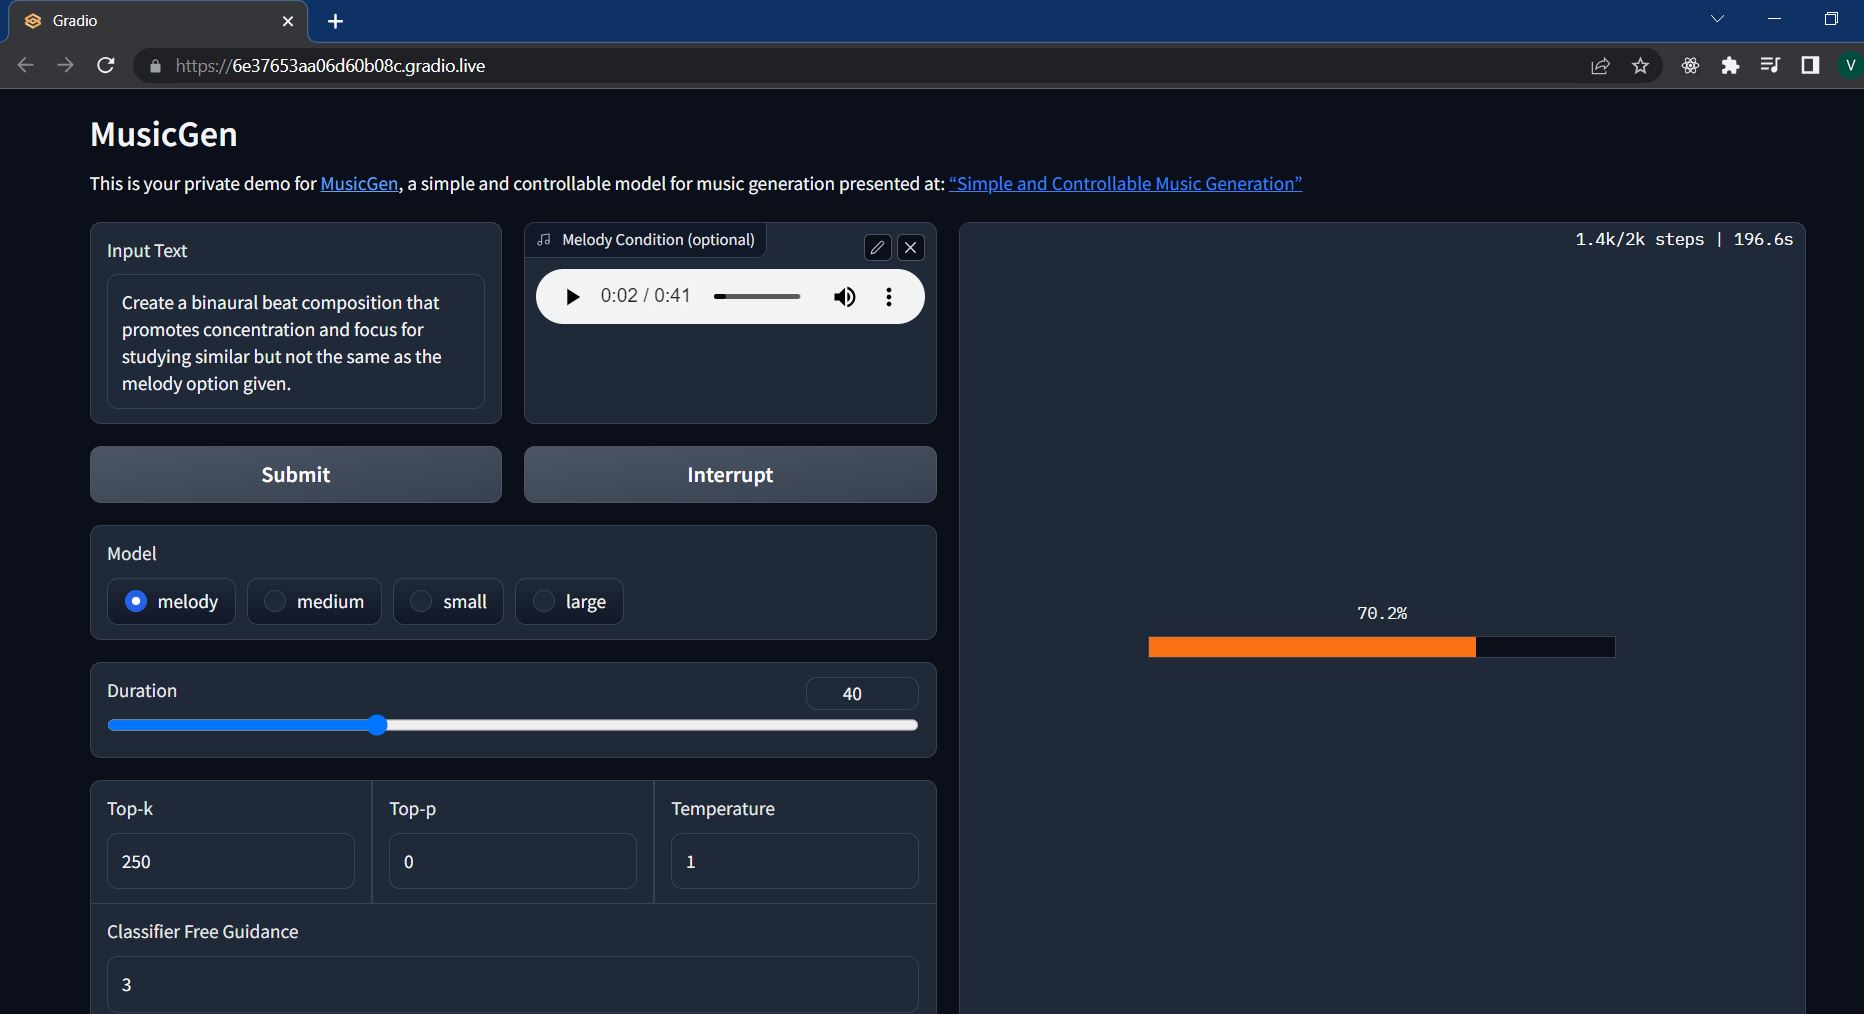Focus the Input Text prompt box
Screen dimensions: 1864x1014
(296, 342)
